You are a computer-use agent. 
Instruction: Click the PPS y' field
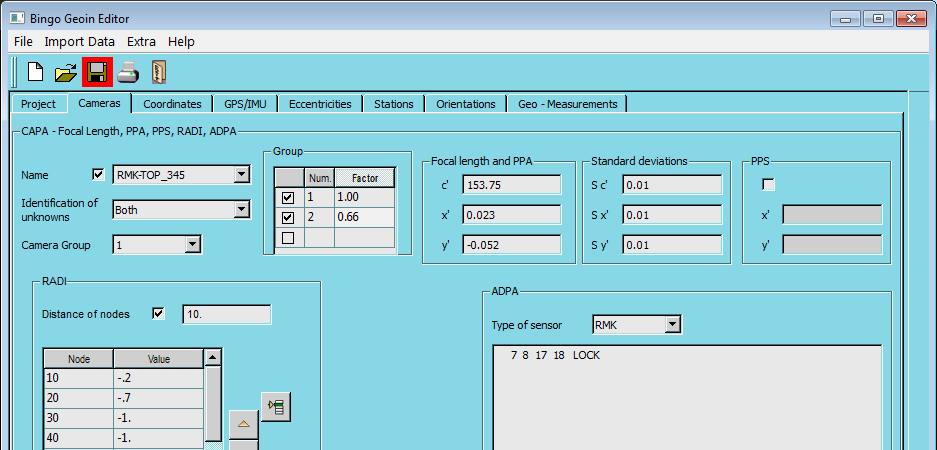coord(832,244)
